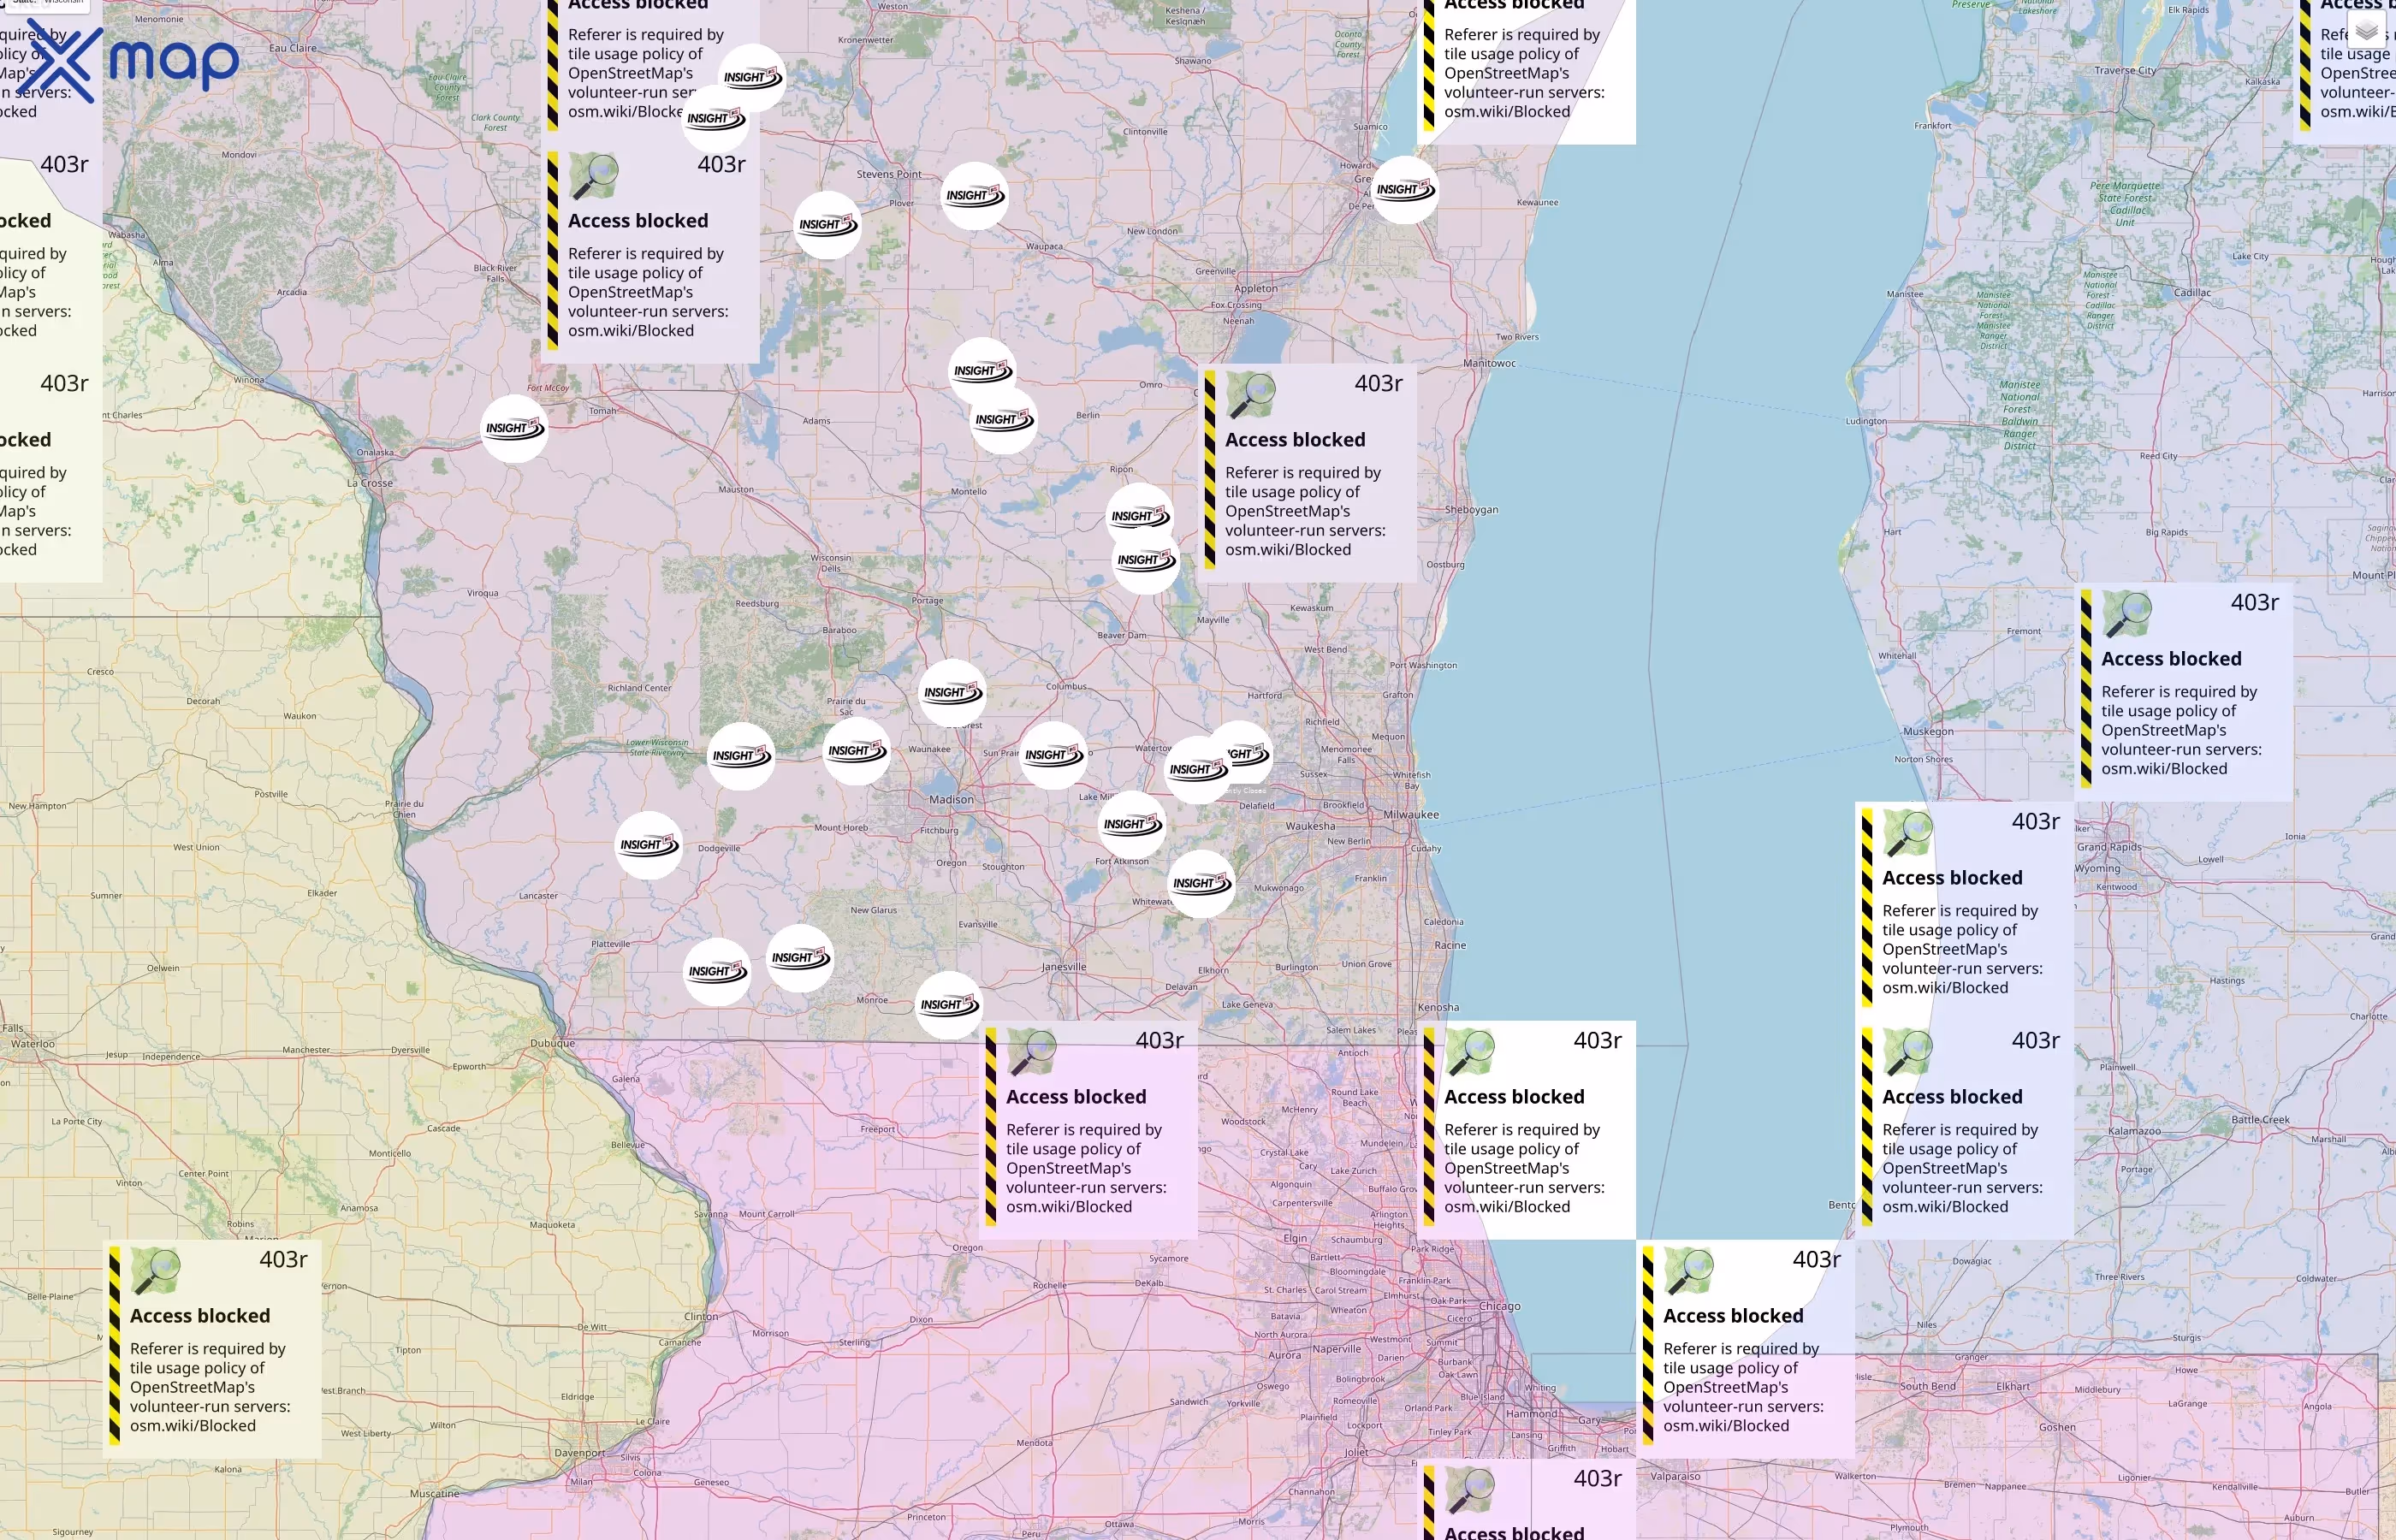Image resolution: width=2396 pixels, height=1540 pixels.
Task: Click the INSIGHT marker nearest Platteville
Action: click(716, 972)
